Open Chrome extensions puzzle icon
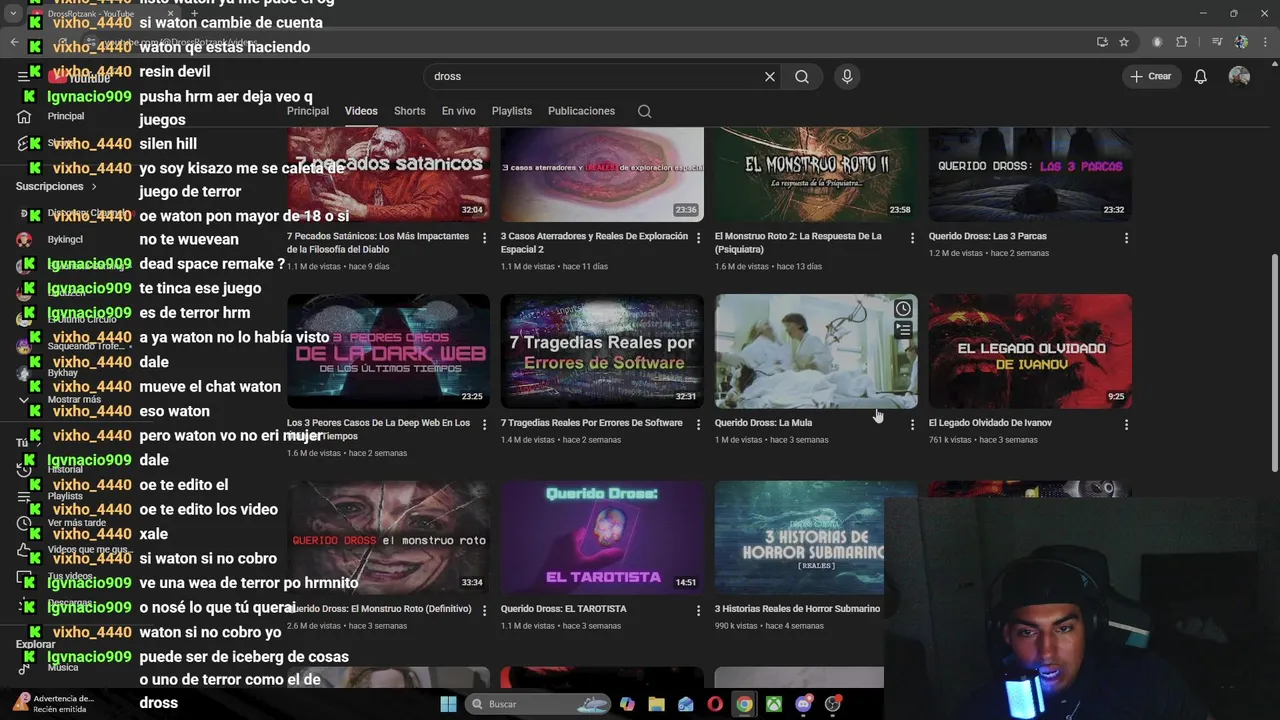The image size is (1280, 720). click(x=1182, y=42)
